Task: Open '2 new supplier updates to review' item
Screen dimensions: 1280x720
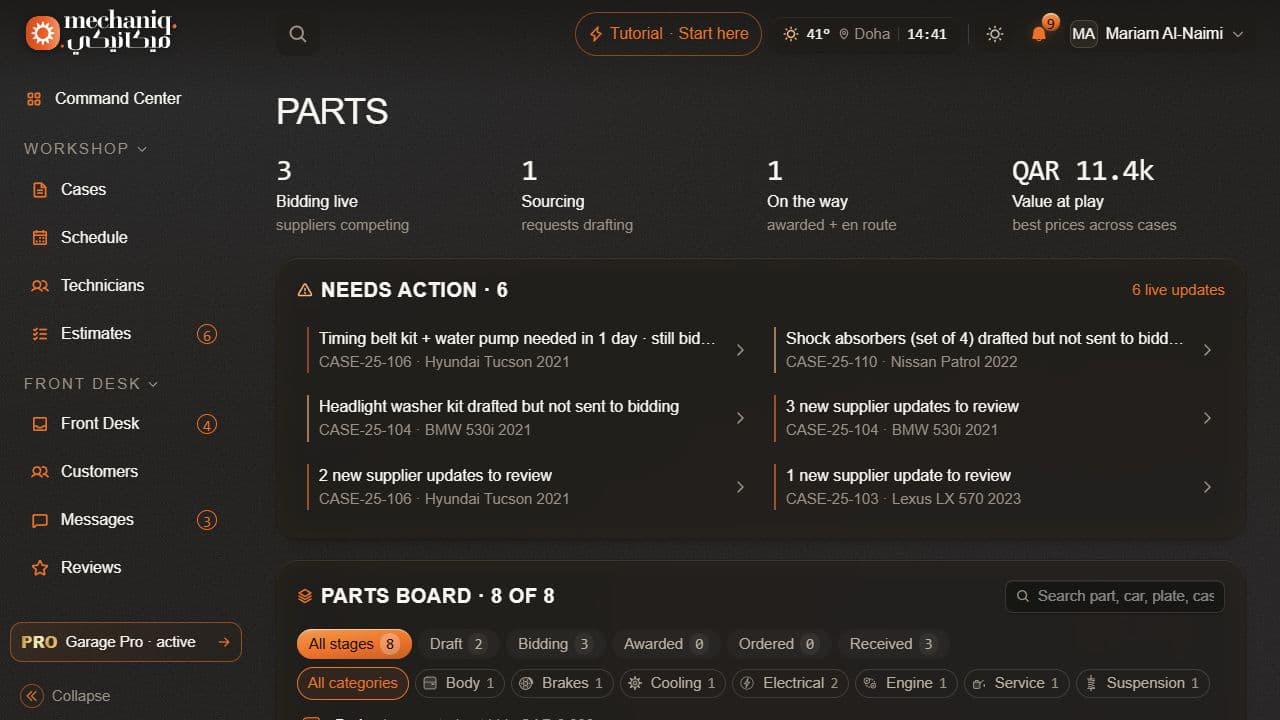Action: 529,487
